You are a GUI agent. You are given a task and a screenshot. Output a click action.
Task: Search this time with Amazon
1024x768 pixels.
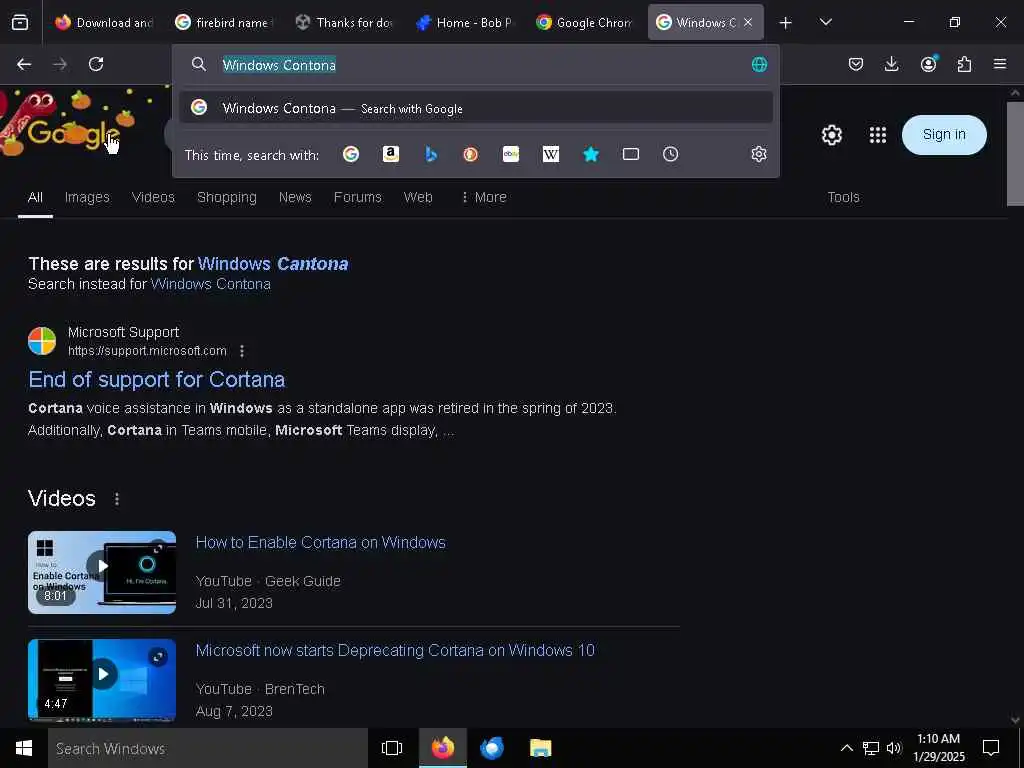[x=391, y=154]
